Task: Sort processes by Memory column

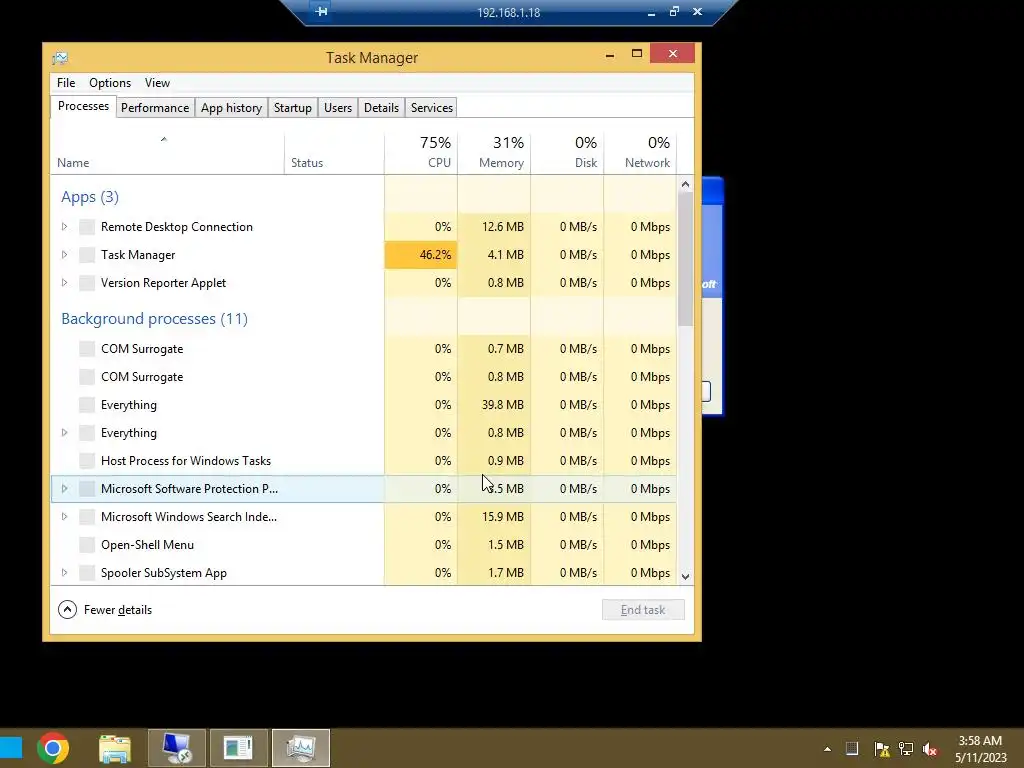Action: coord(494,153)
